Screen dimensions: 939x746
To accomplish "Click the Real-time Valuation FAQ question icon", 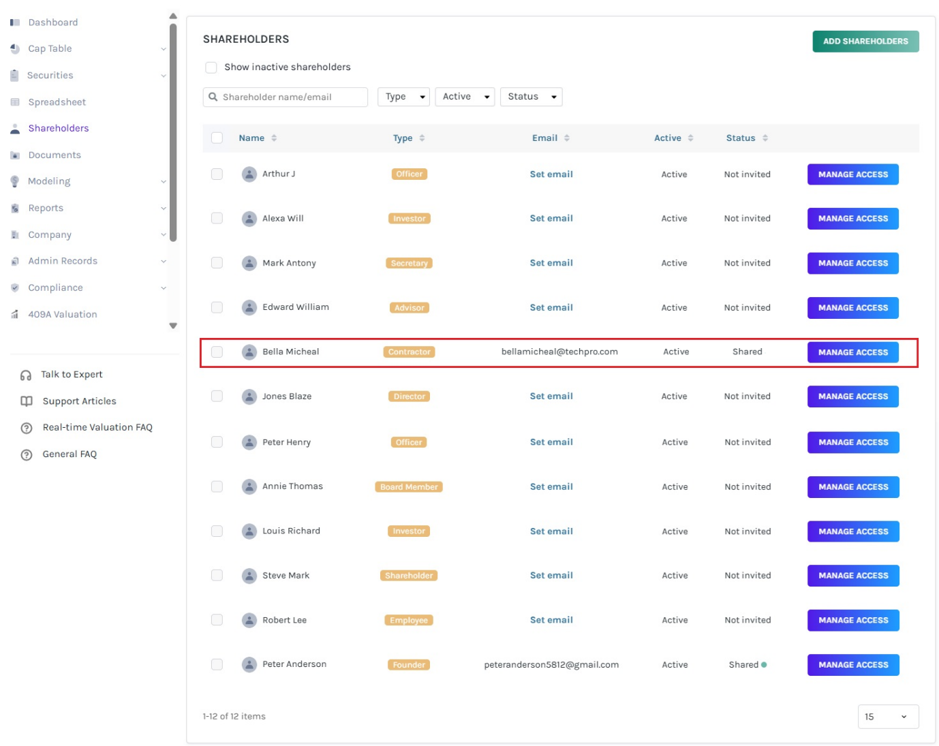I will coord(26,428).
